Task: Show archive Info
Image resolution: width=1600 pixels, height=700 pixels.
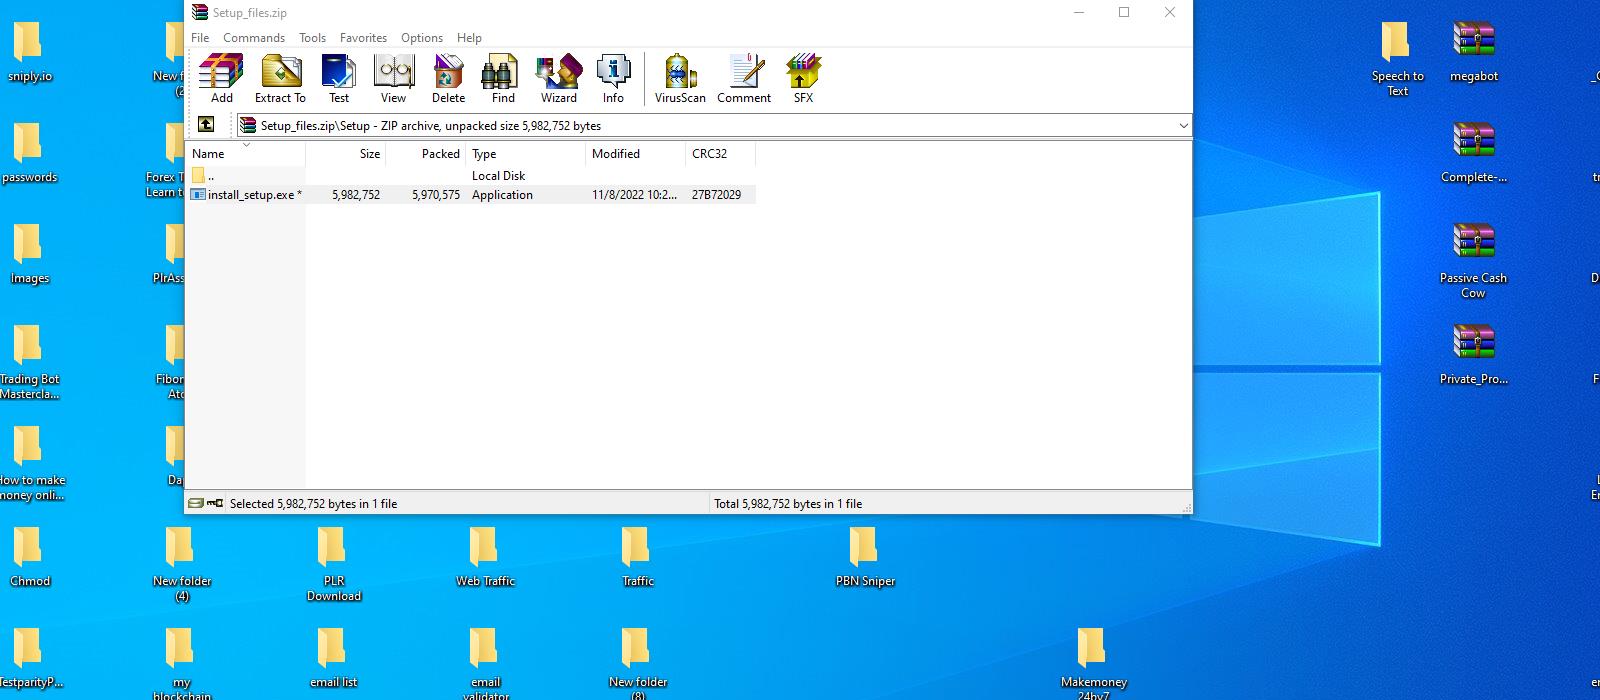Action: (x=613, y=78)
